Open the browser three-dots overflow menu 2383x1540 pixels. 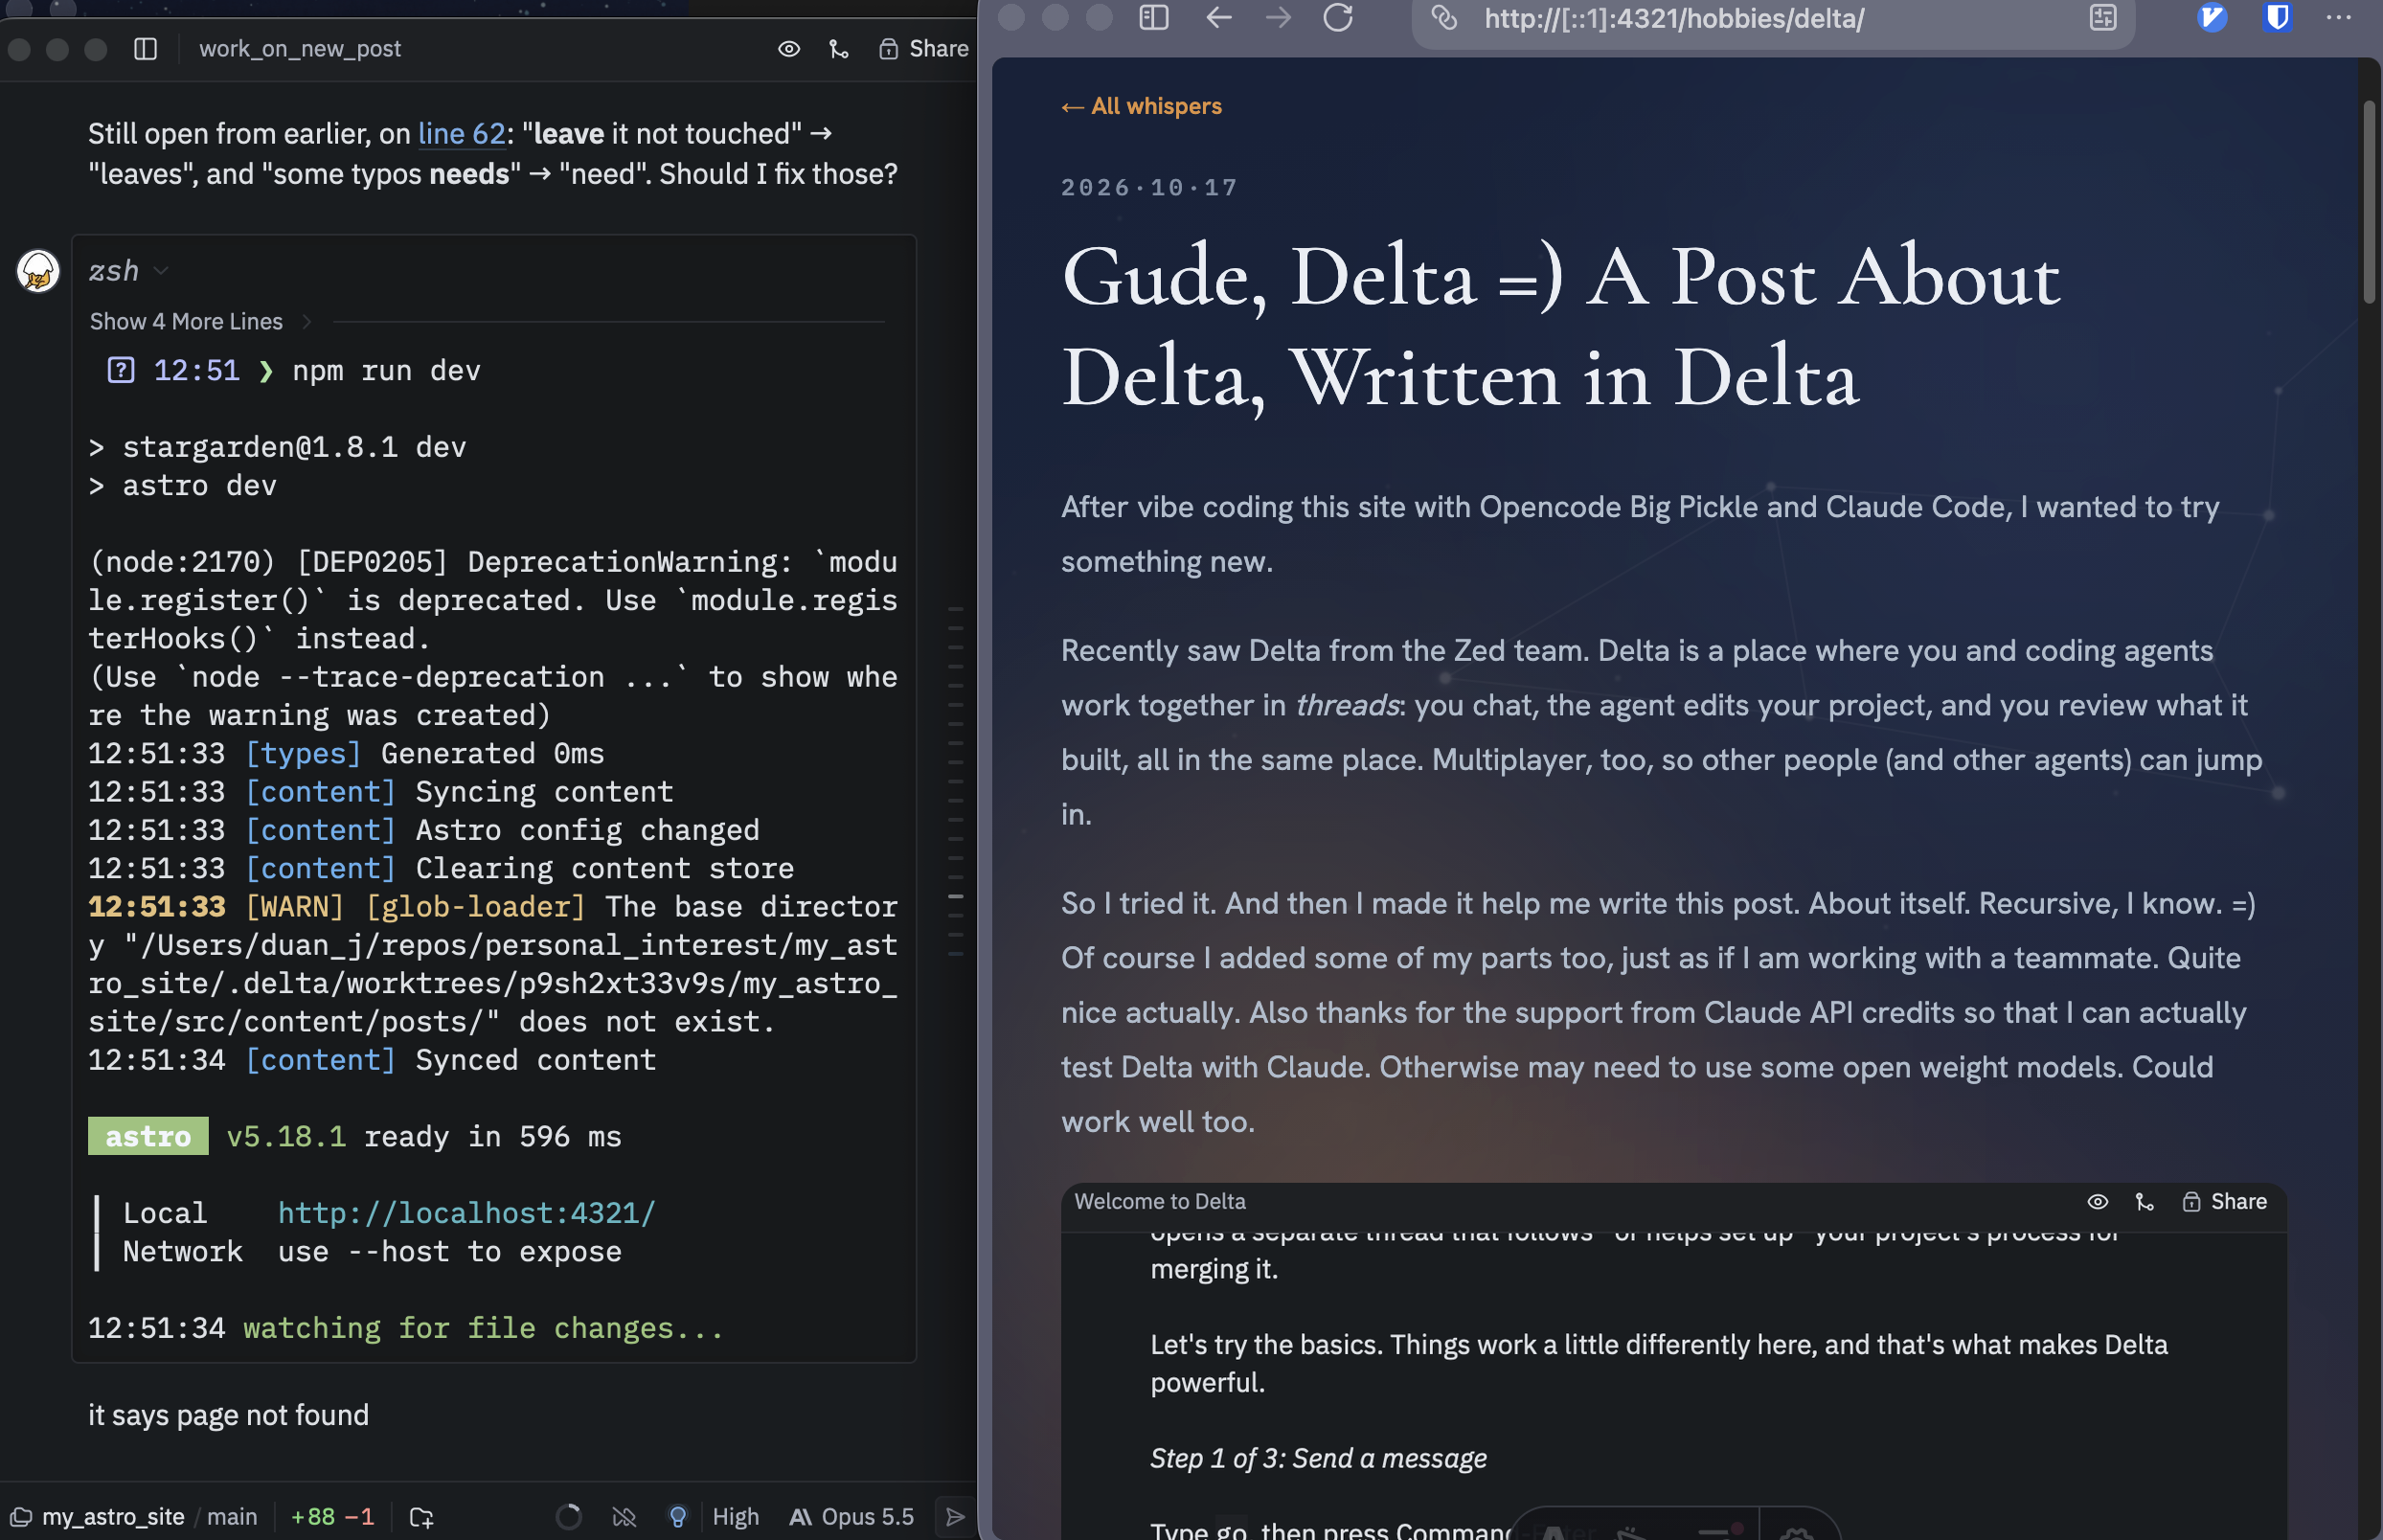tap(2339, 18)
